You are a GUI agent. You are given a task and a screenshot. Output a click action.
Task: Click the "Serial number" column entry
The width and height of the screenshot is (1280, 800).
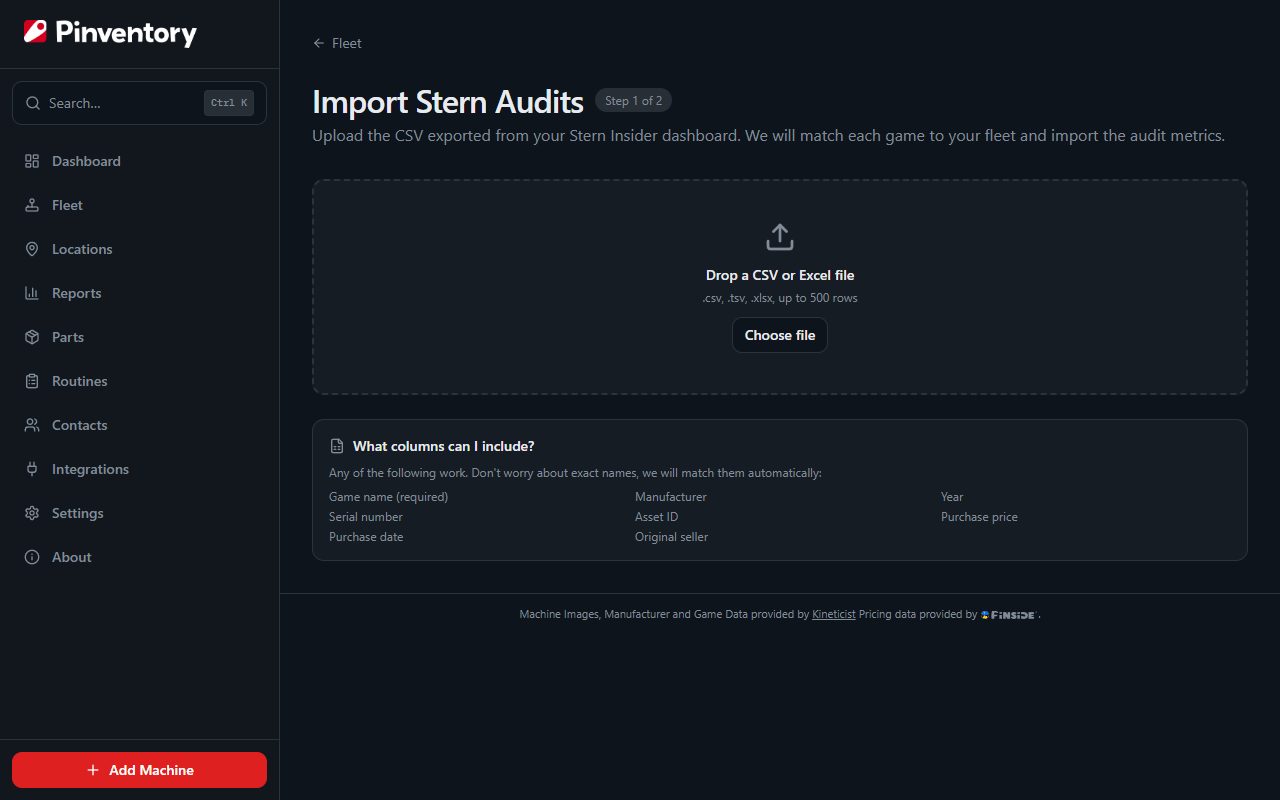(x=366, y=517)
